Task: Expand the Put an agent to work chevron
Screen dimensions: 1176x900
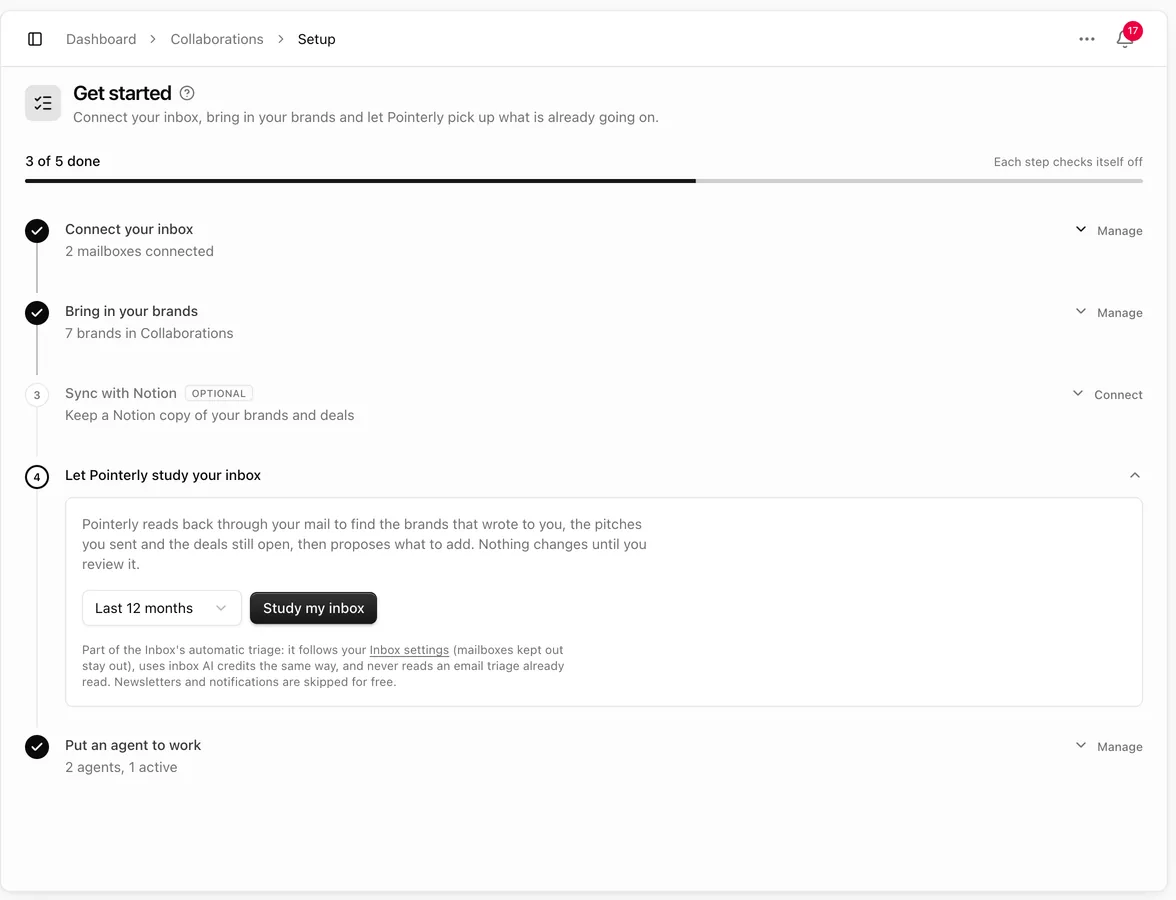Action: [x=1081, y=746]
